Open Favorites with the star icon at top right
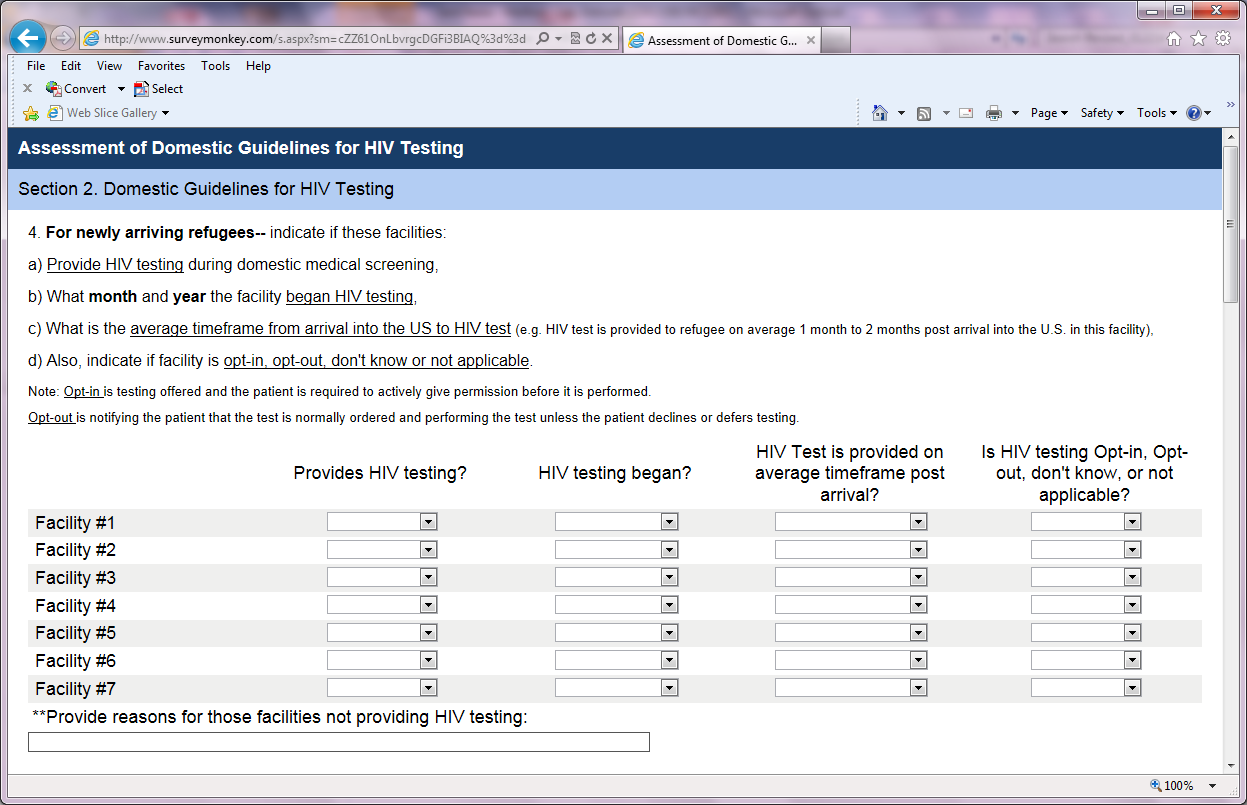The height and width of the screenshot is (805, 1247). click(x=1198, y=39)
